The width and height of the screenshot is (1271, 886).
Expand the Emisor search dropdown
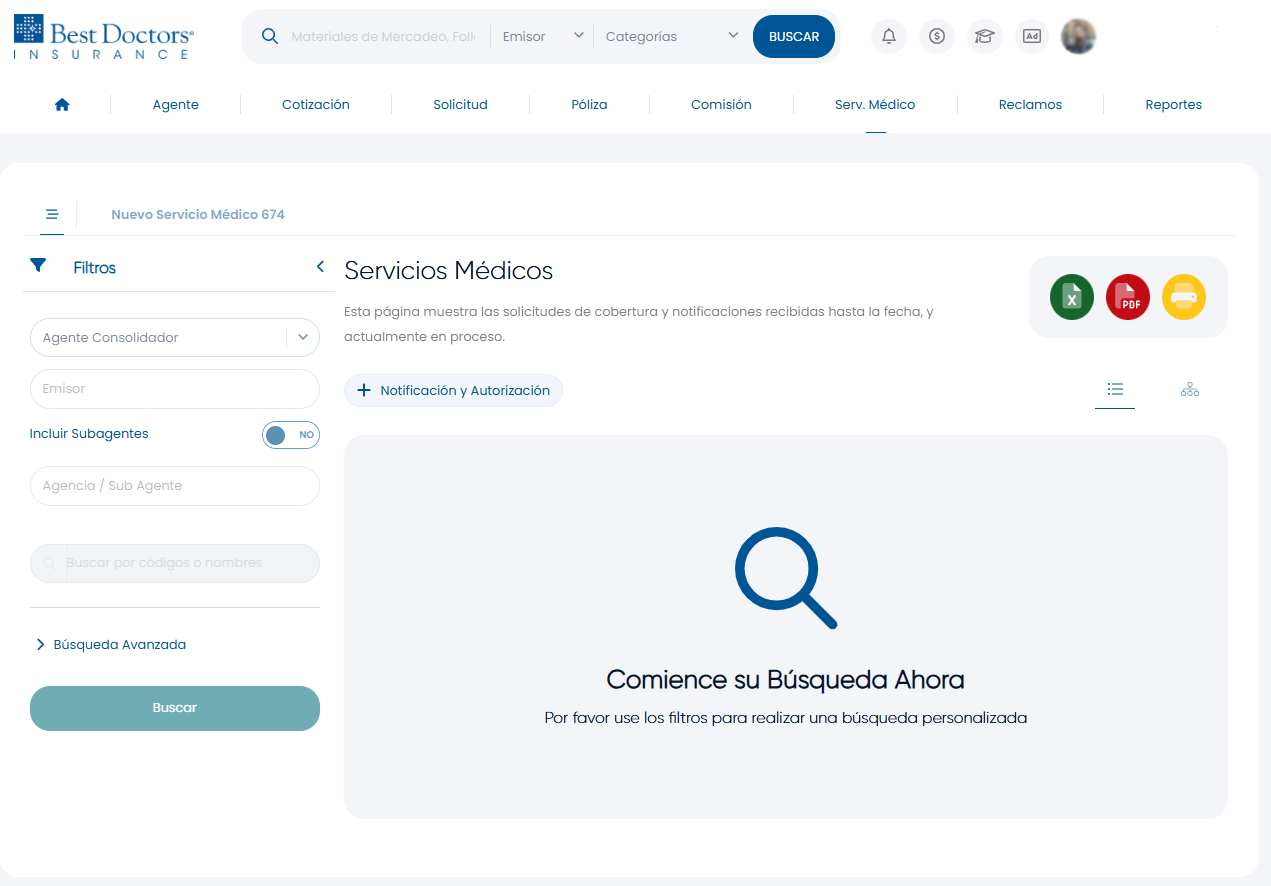click(544, 37)
